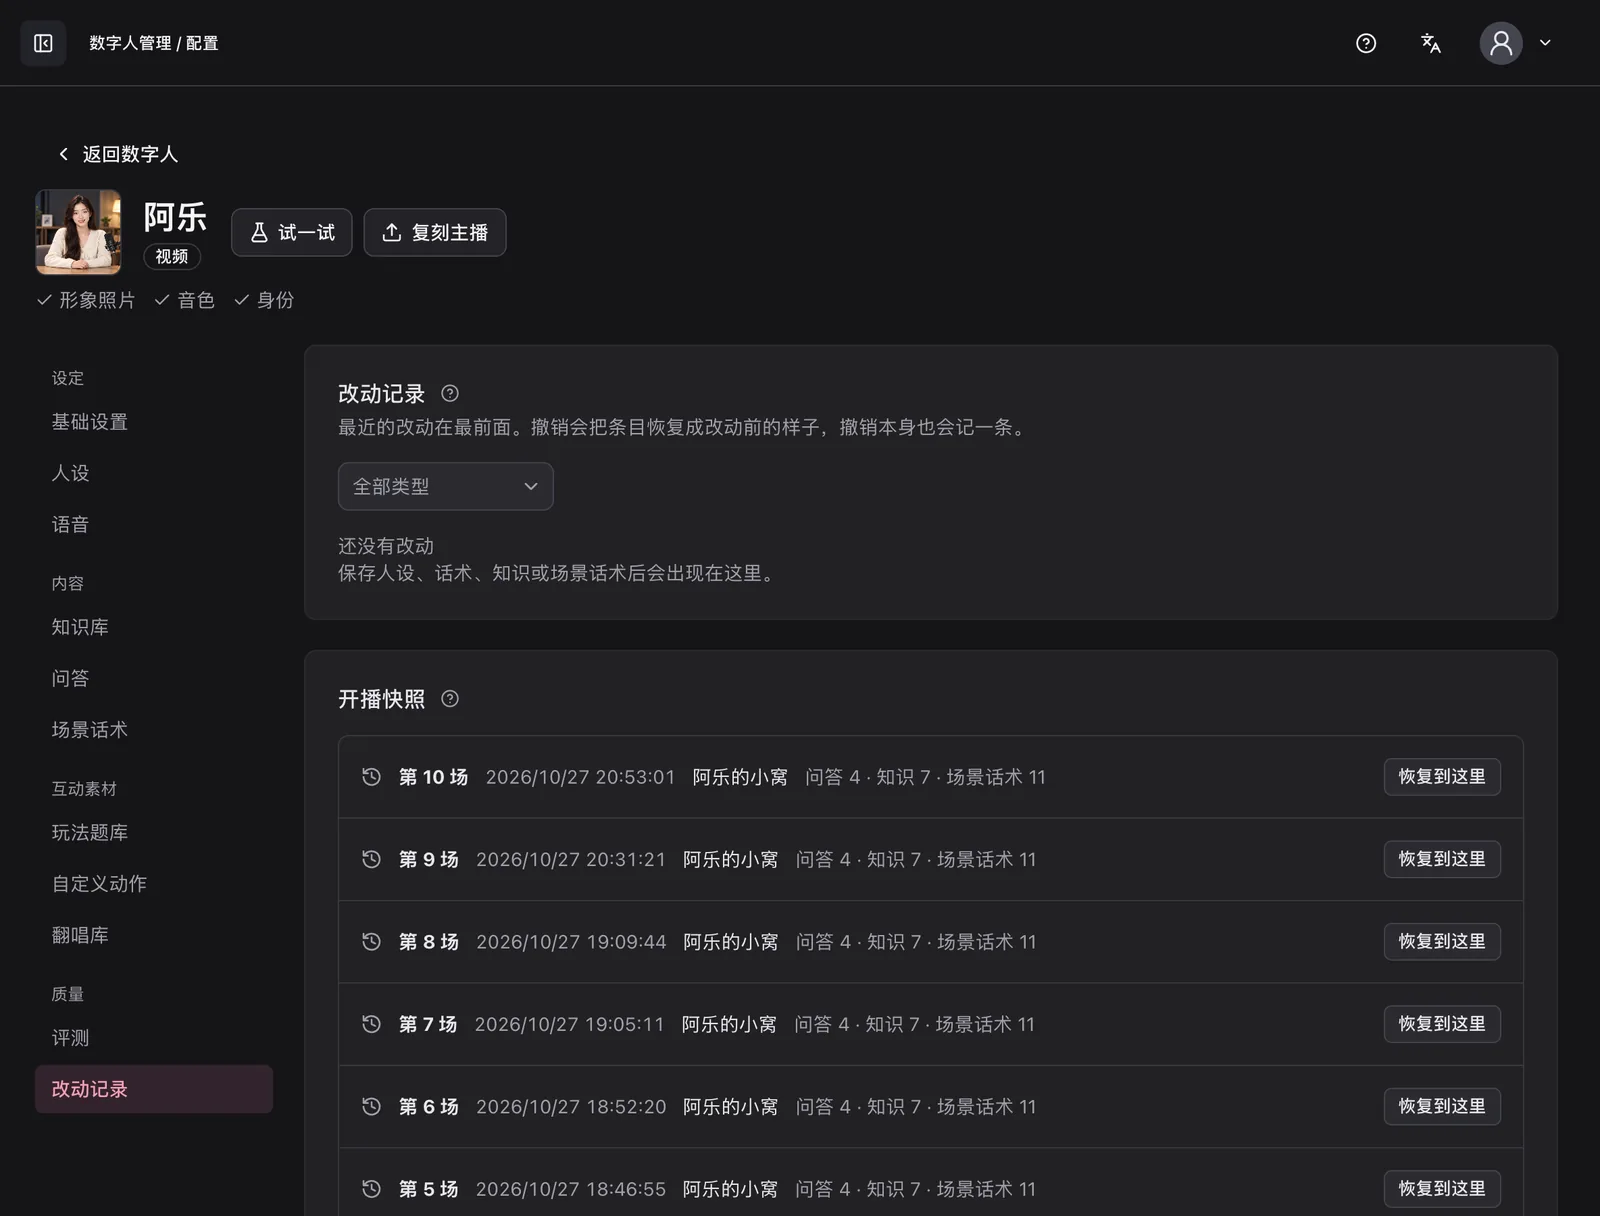Click the 试一试 button
This screenshot has width=1600, height=1216.
[x=292, y=232]
